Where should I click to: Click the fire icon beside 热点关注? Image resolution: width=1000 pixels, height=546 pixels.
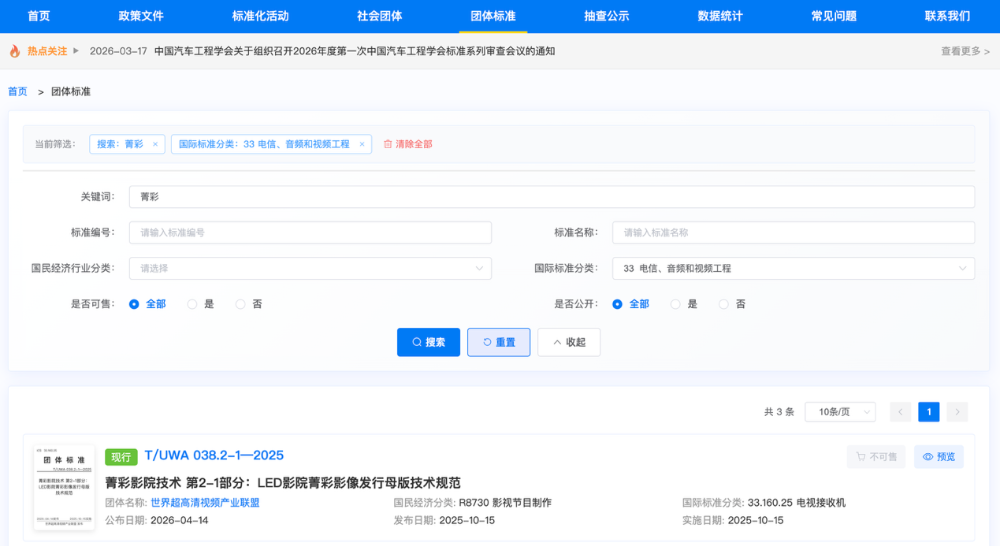point(14,51)
